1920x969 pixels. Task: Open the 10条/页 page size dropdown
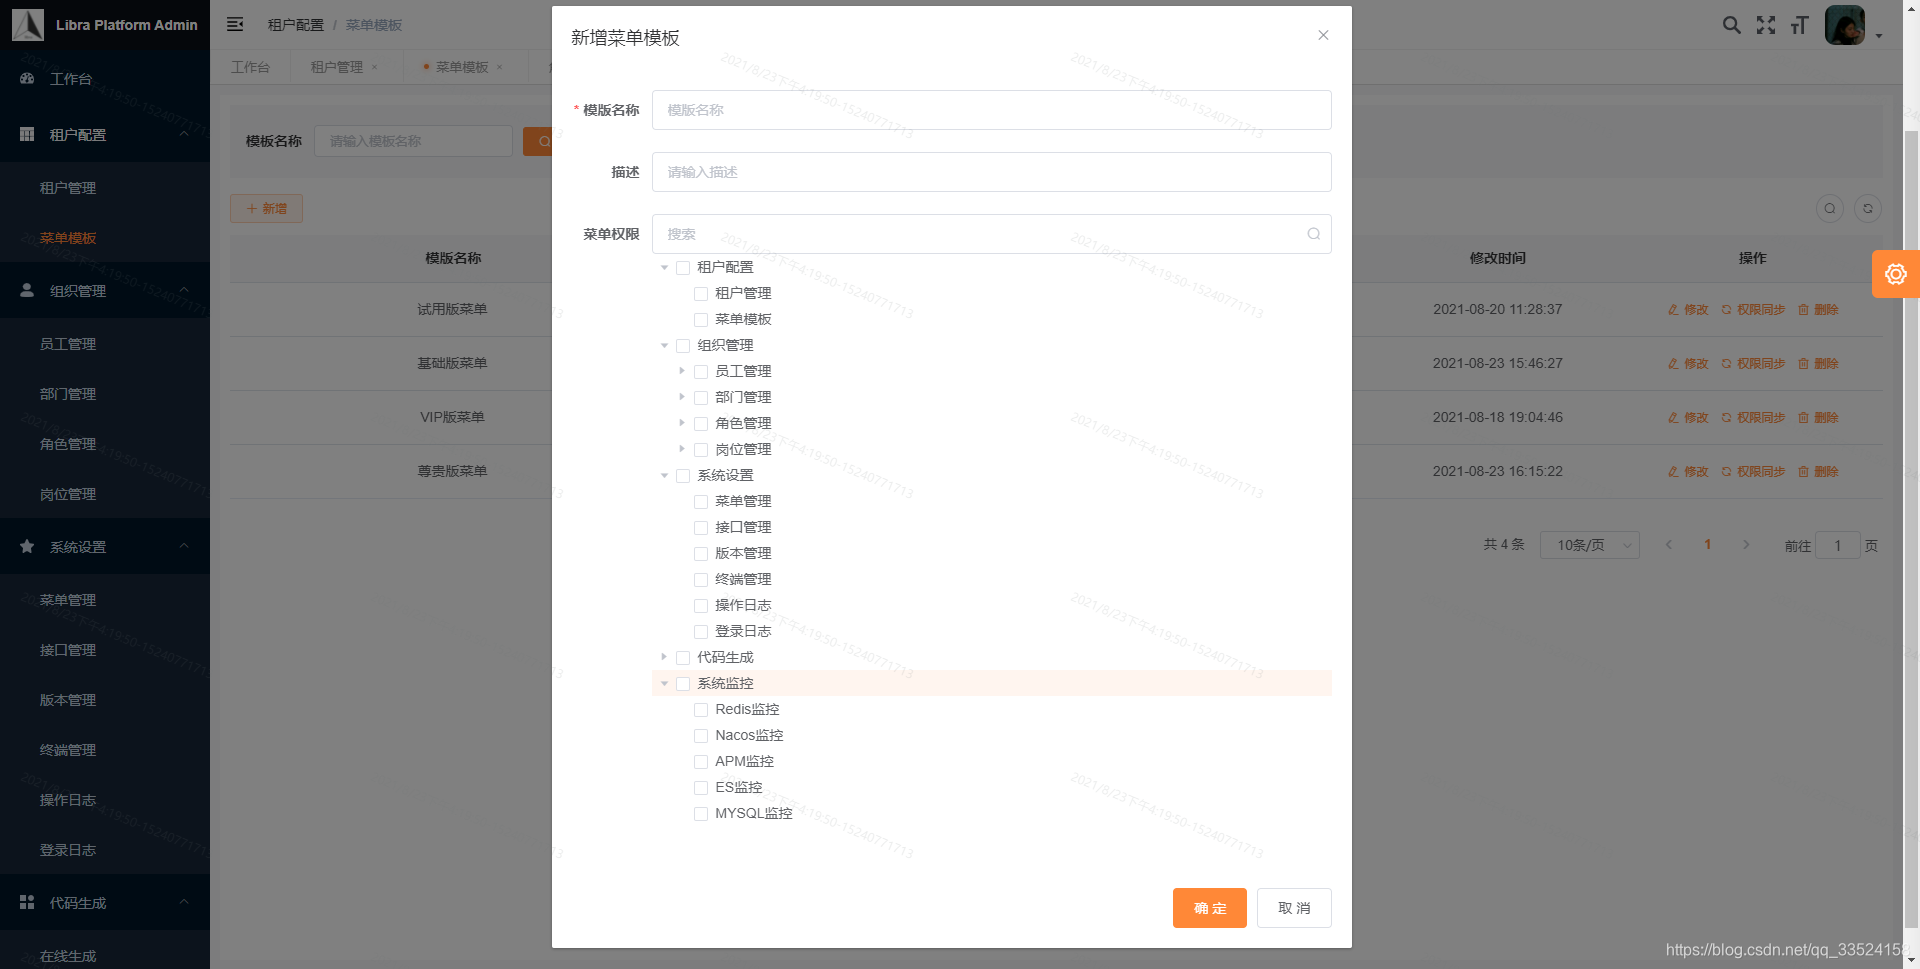[1589, 545]
